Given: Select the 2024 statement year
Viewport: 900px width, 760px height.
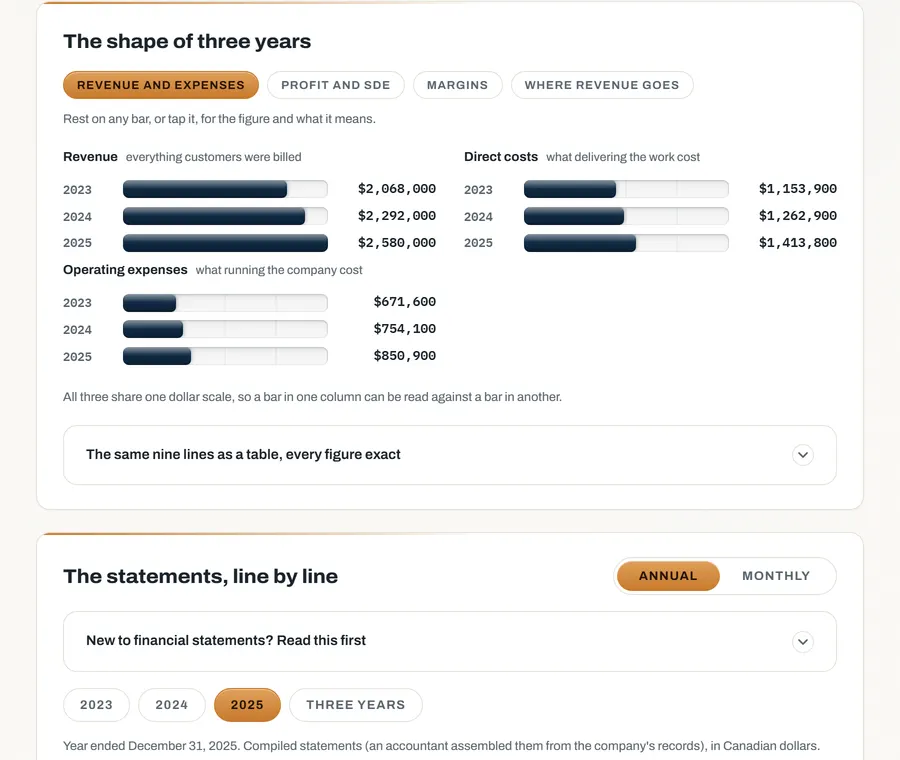Looking at the screenshot, I should point(172,705).
